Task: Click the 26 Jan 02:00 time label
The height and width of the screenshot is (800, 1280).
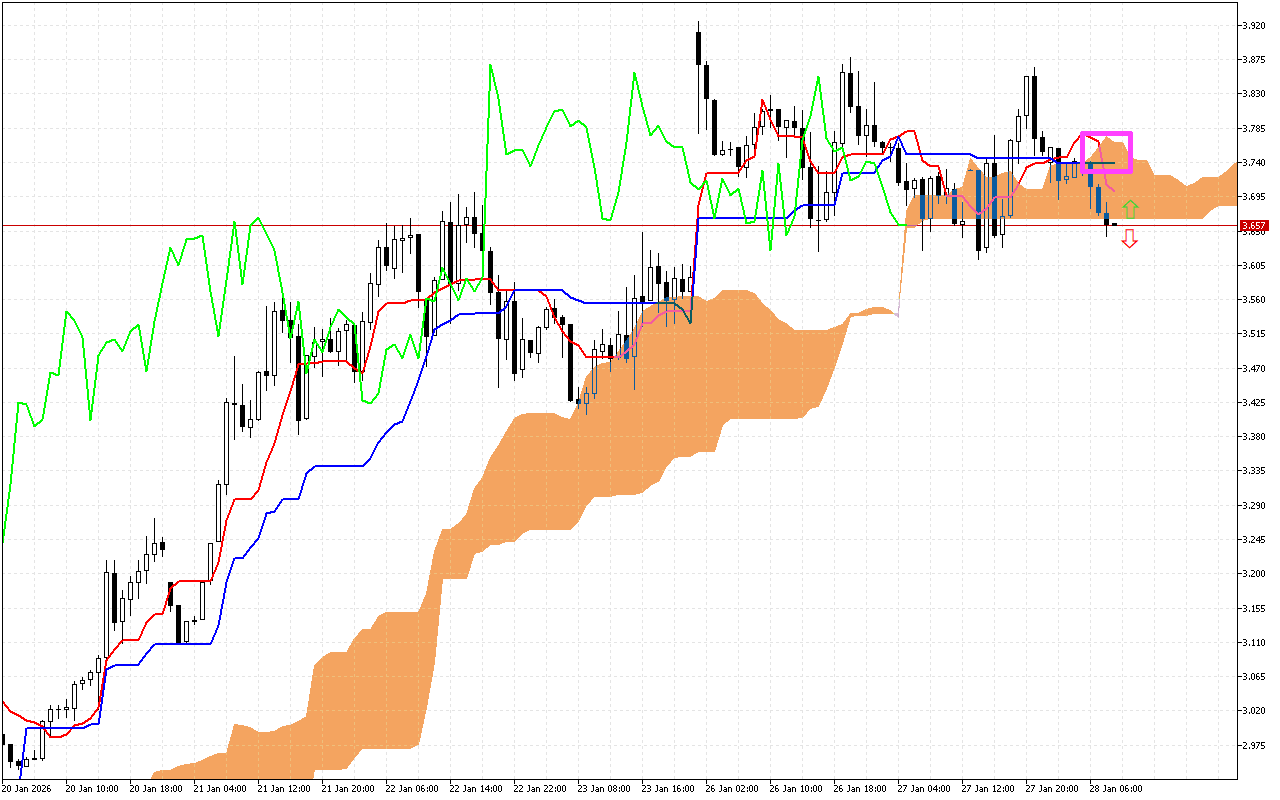Action: [732, 788]
